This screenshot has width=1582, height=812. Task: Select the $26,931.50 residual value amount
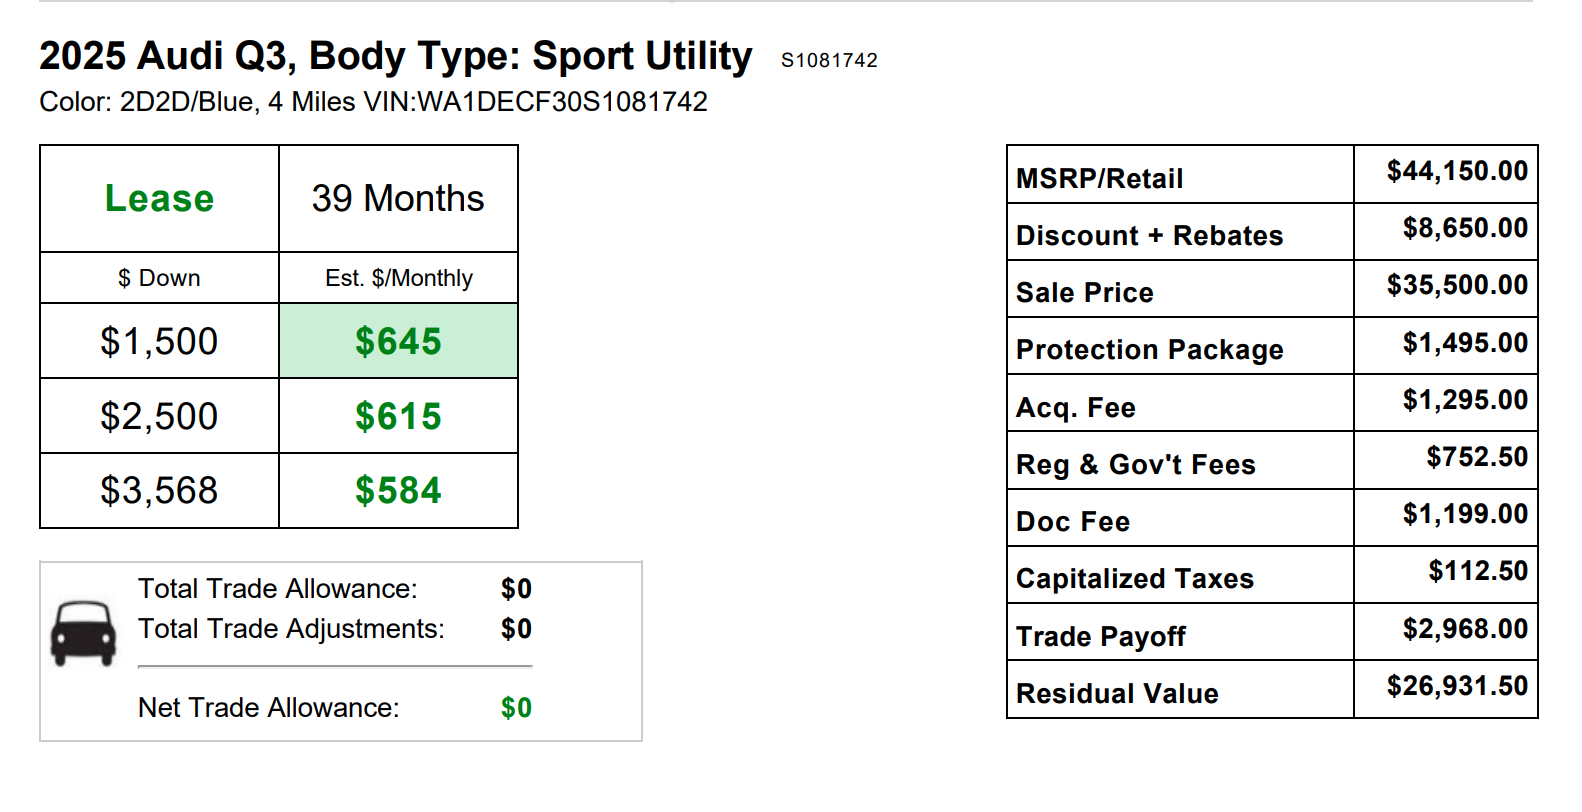[1457, 686]
